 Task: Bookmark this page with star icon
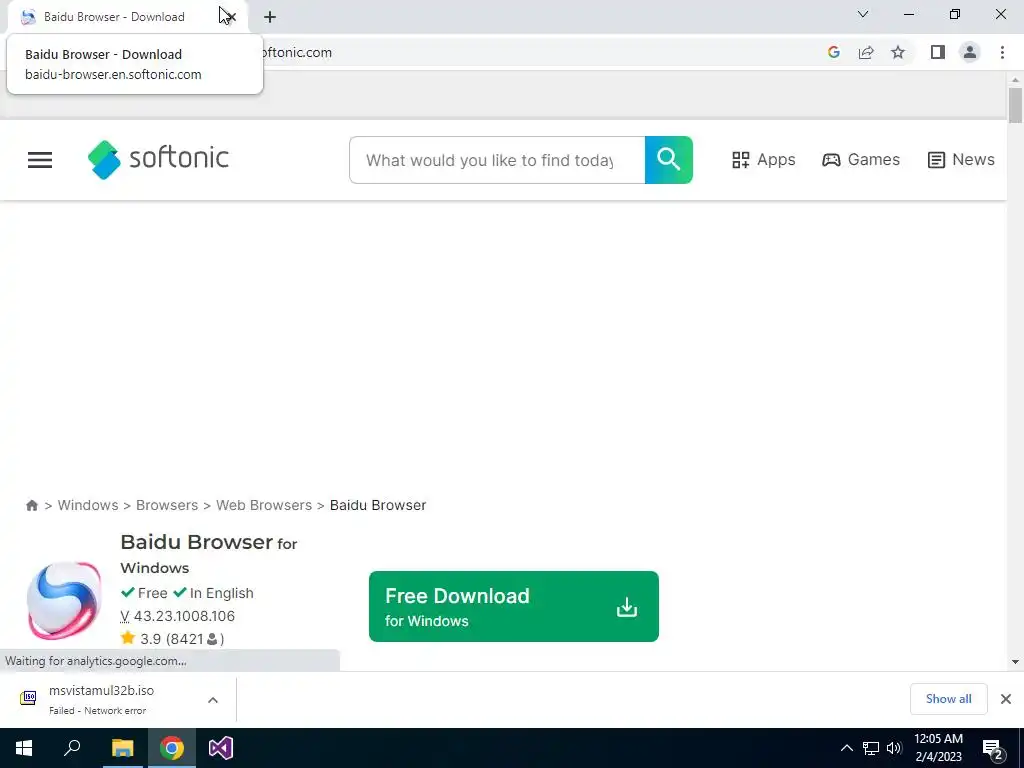pos(898,52)
